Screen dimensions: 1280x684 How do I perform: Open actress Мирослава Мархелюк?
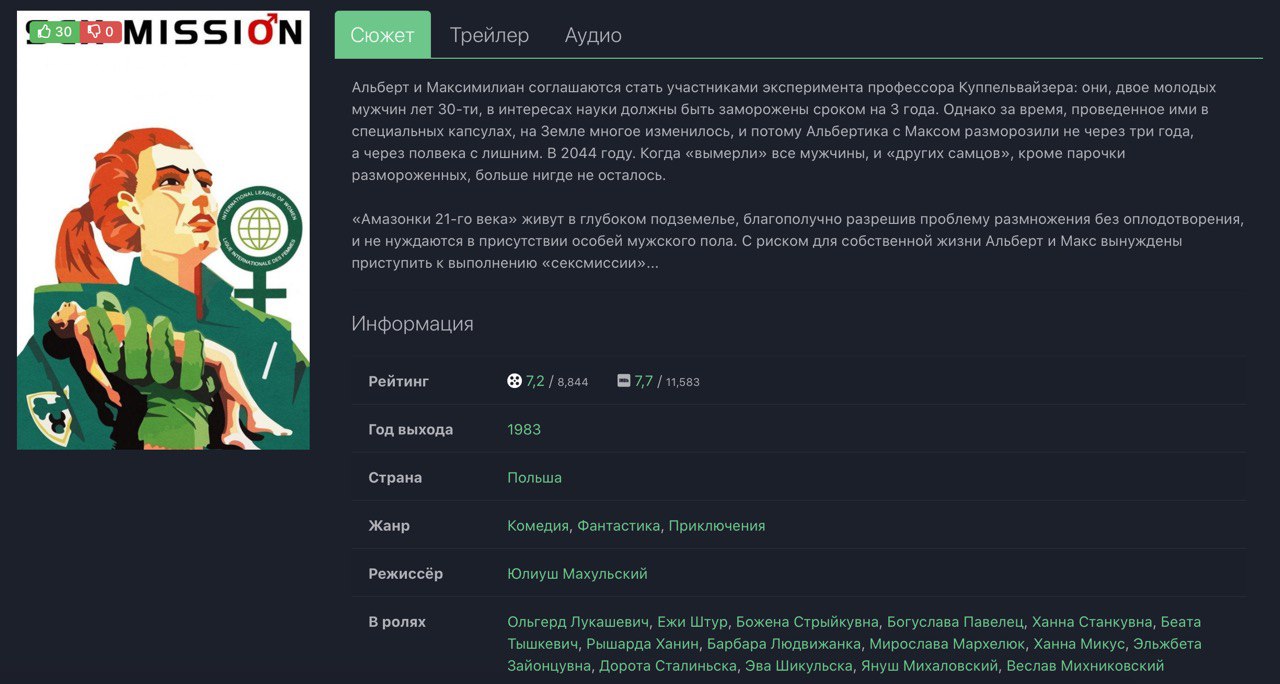[947, 644]
